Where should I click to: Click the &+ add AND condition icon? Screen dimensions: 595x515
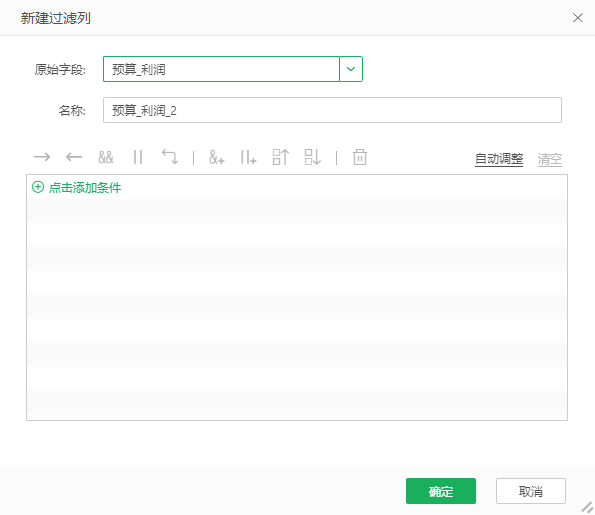tap(216, 157)
